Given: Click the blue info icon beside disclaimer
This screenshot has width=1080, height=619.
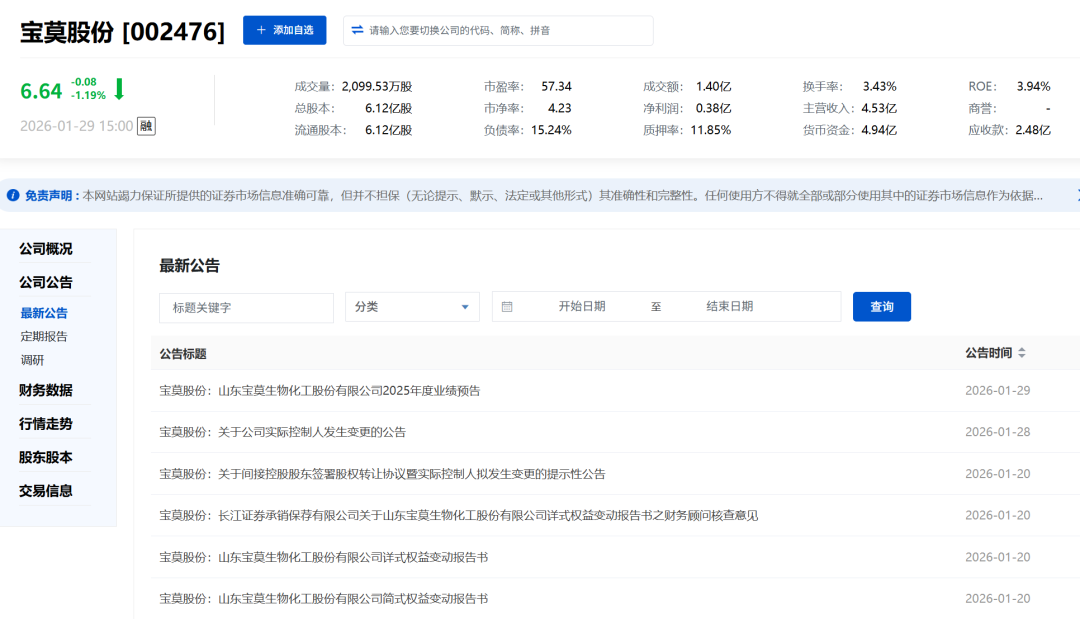Looking at the screenshot, I should pyautogui.click(x=13, y=195).
